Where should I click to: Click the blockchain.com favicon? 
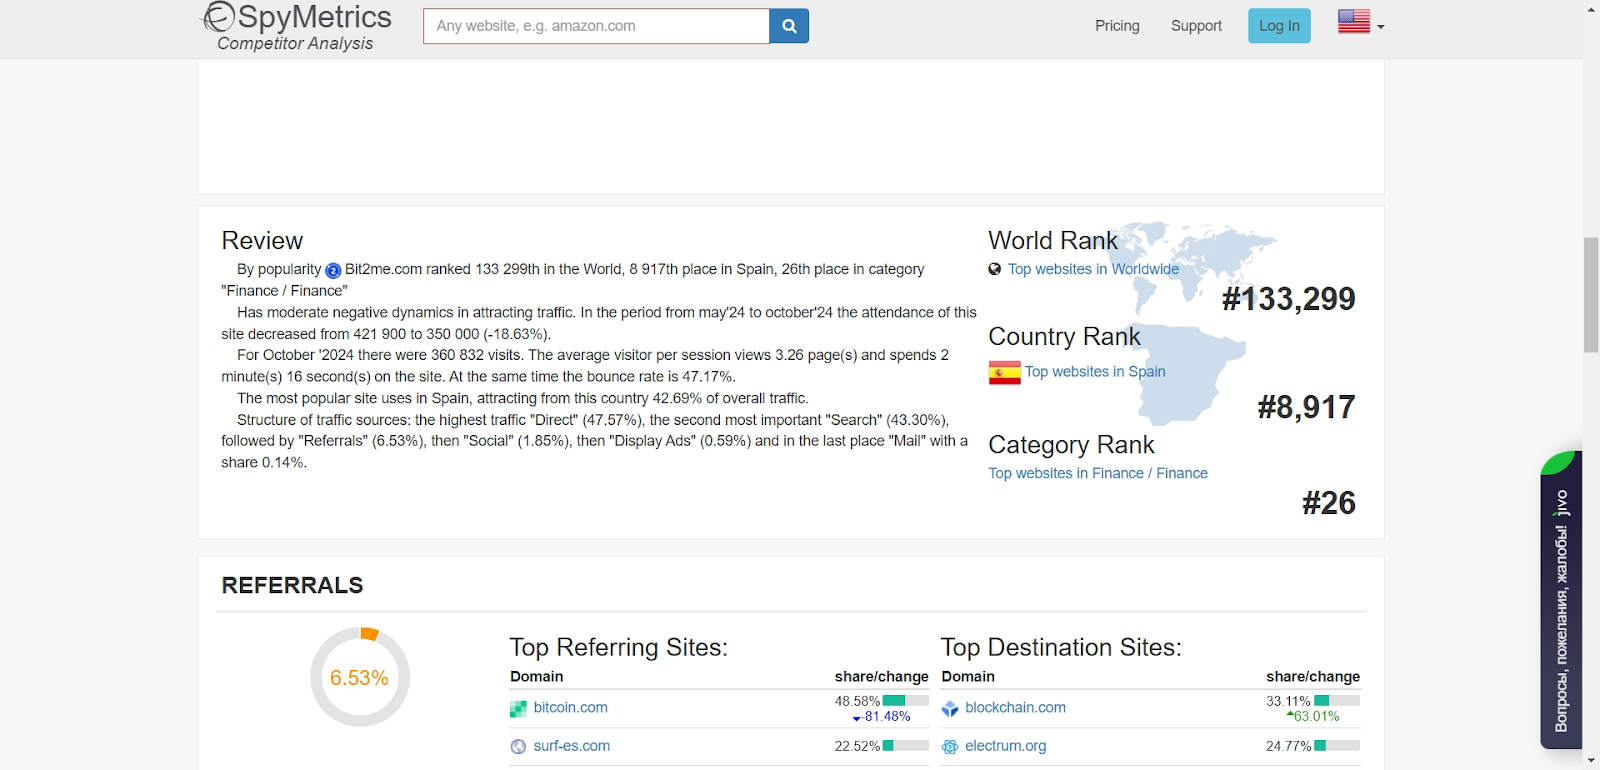pos(950,708)
